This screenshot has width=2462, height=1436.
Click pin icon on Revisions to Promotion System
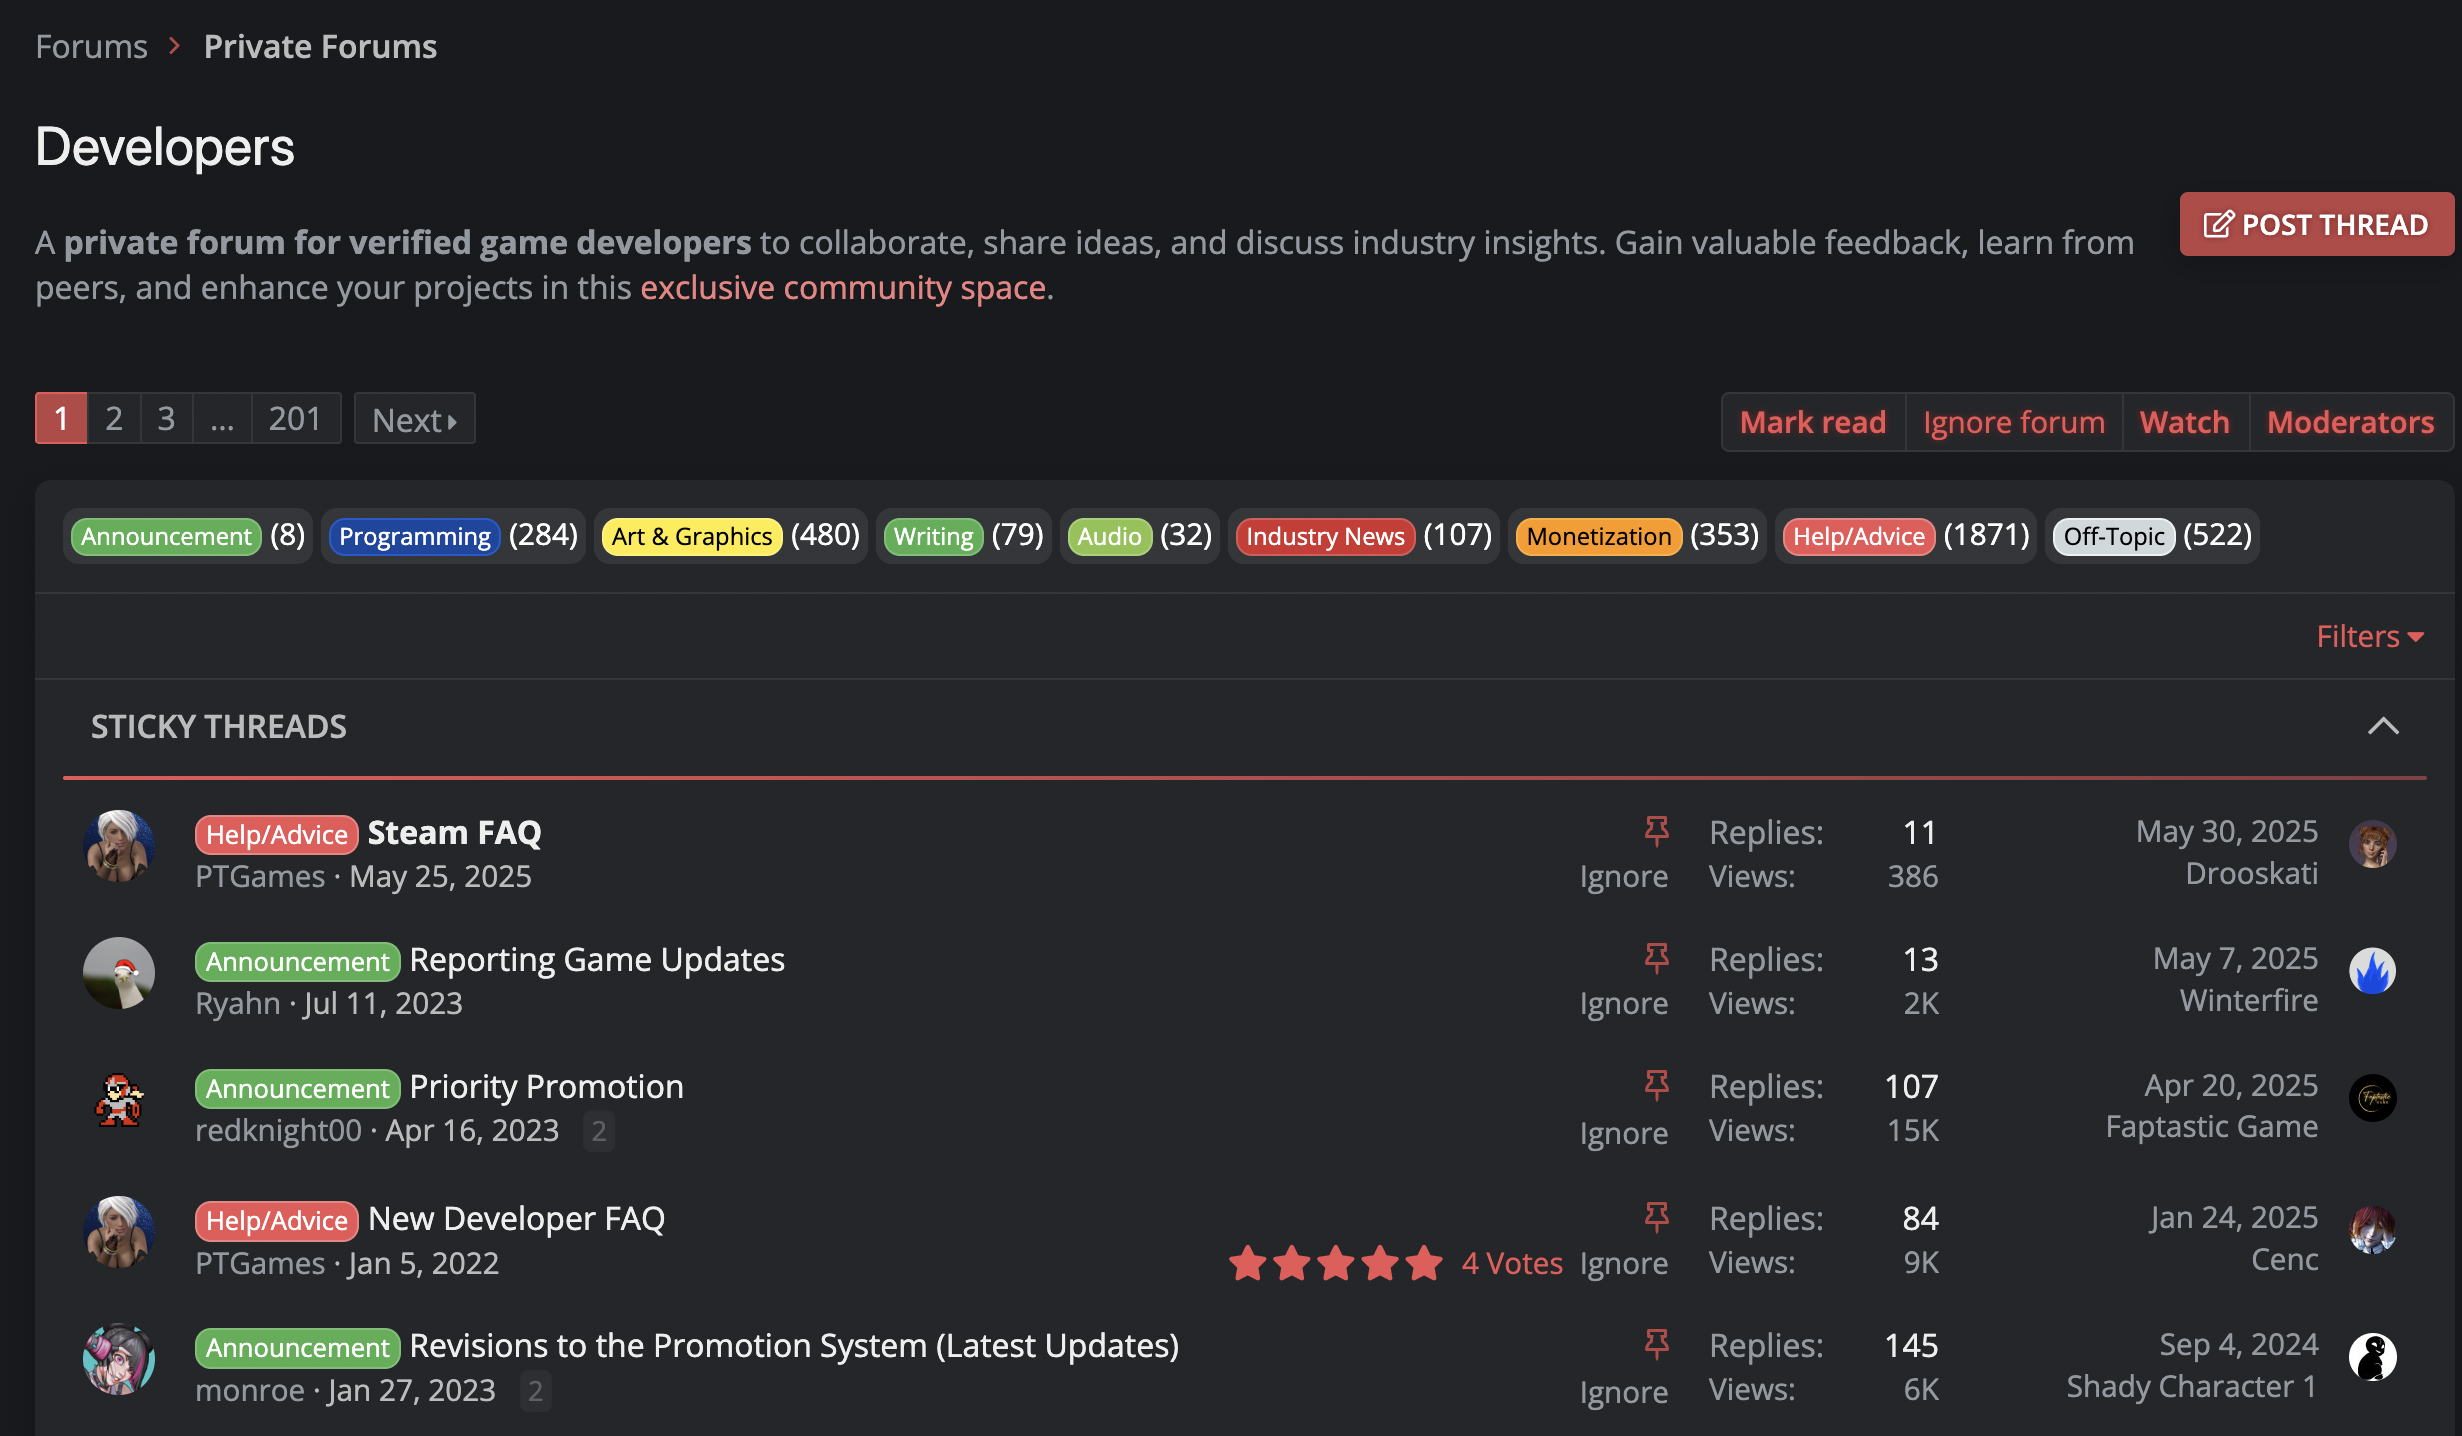[1656, 1343]
